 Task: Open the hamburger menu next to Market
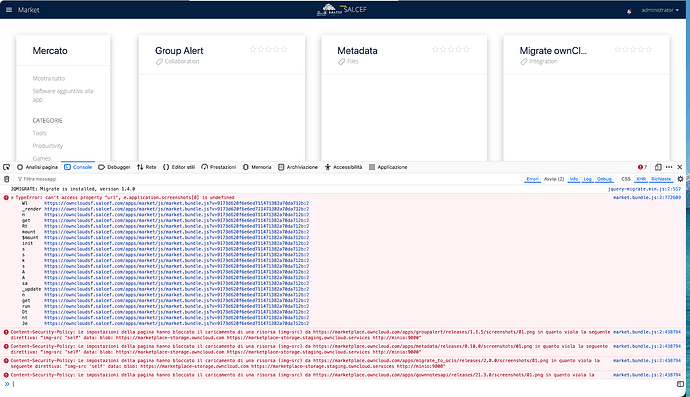tap(9, 10)
